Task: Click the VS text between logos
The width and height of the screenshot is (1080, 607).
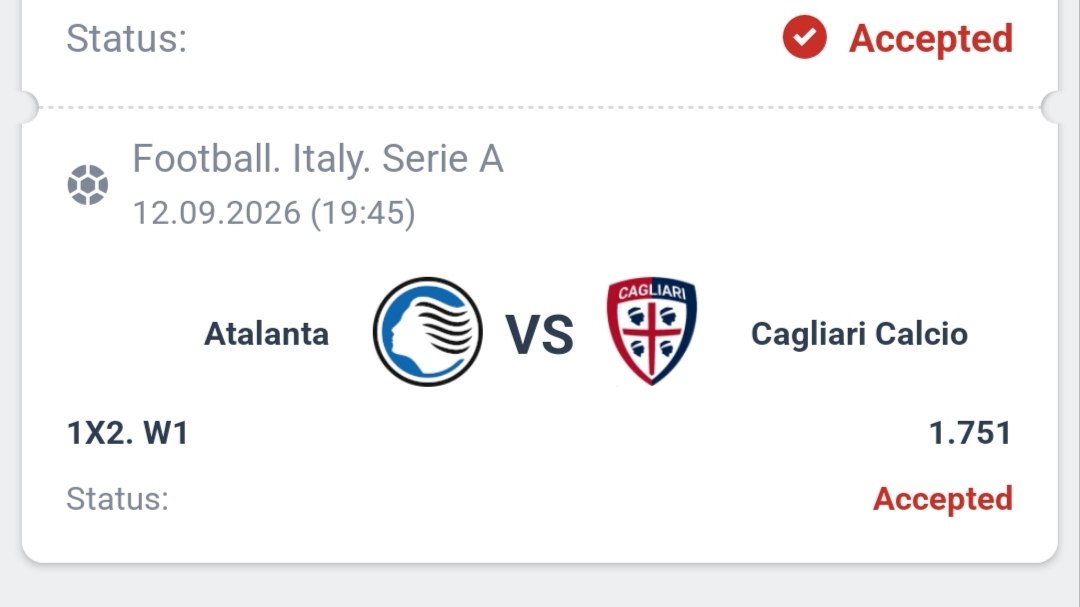Action: point(539,335)
